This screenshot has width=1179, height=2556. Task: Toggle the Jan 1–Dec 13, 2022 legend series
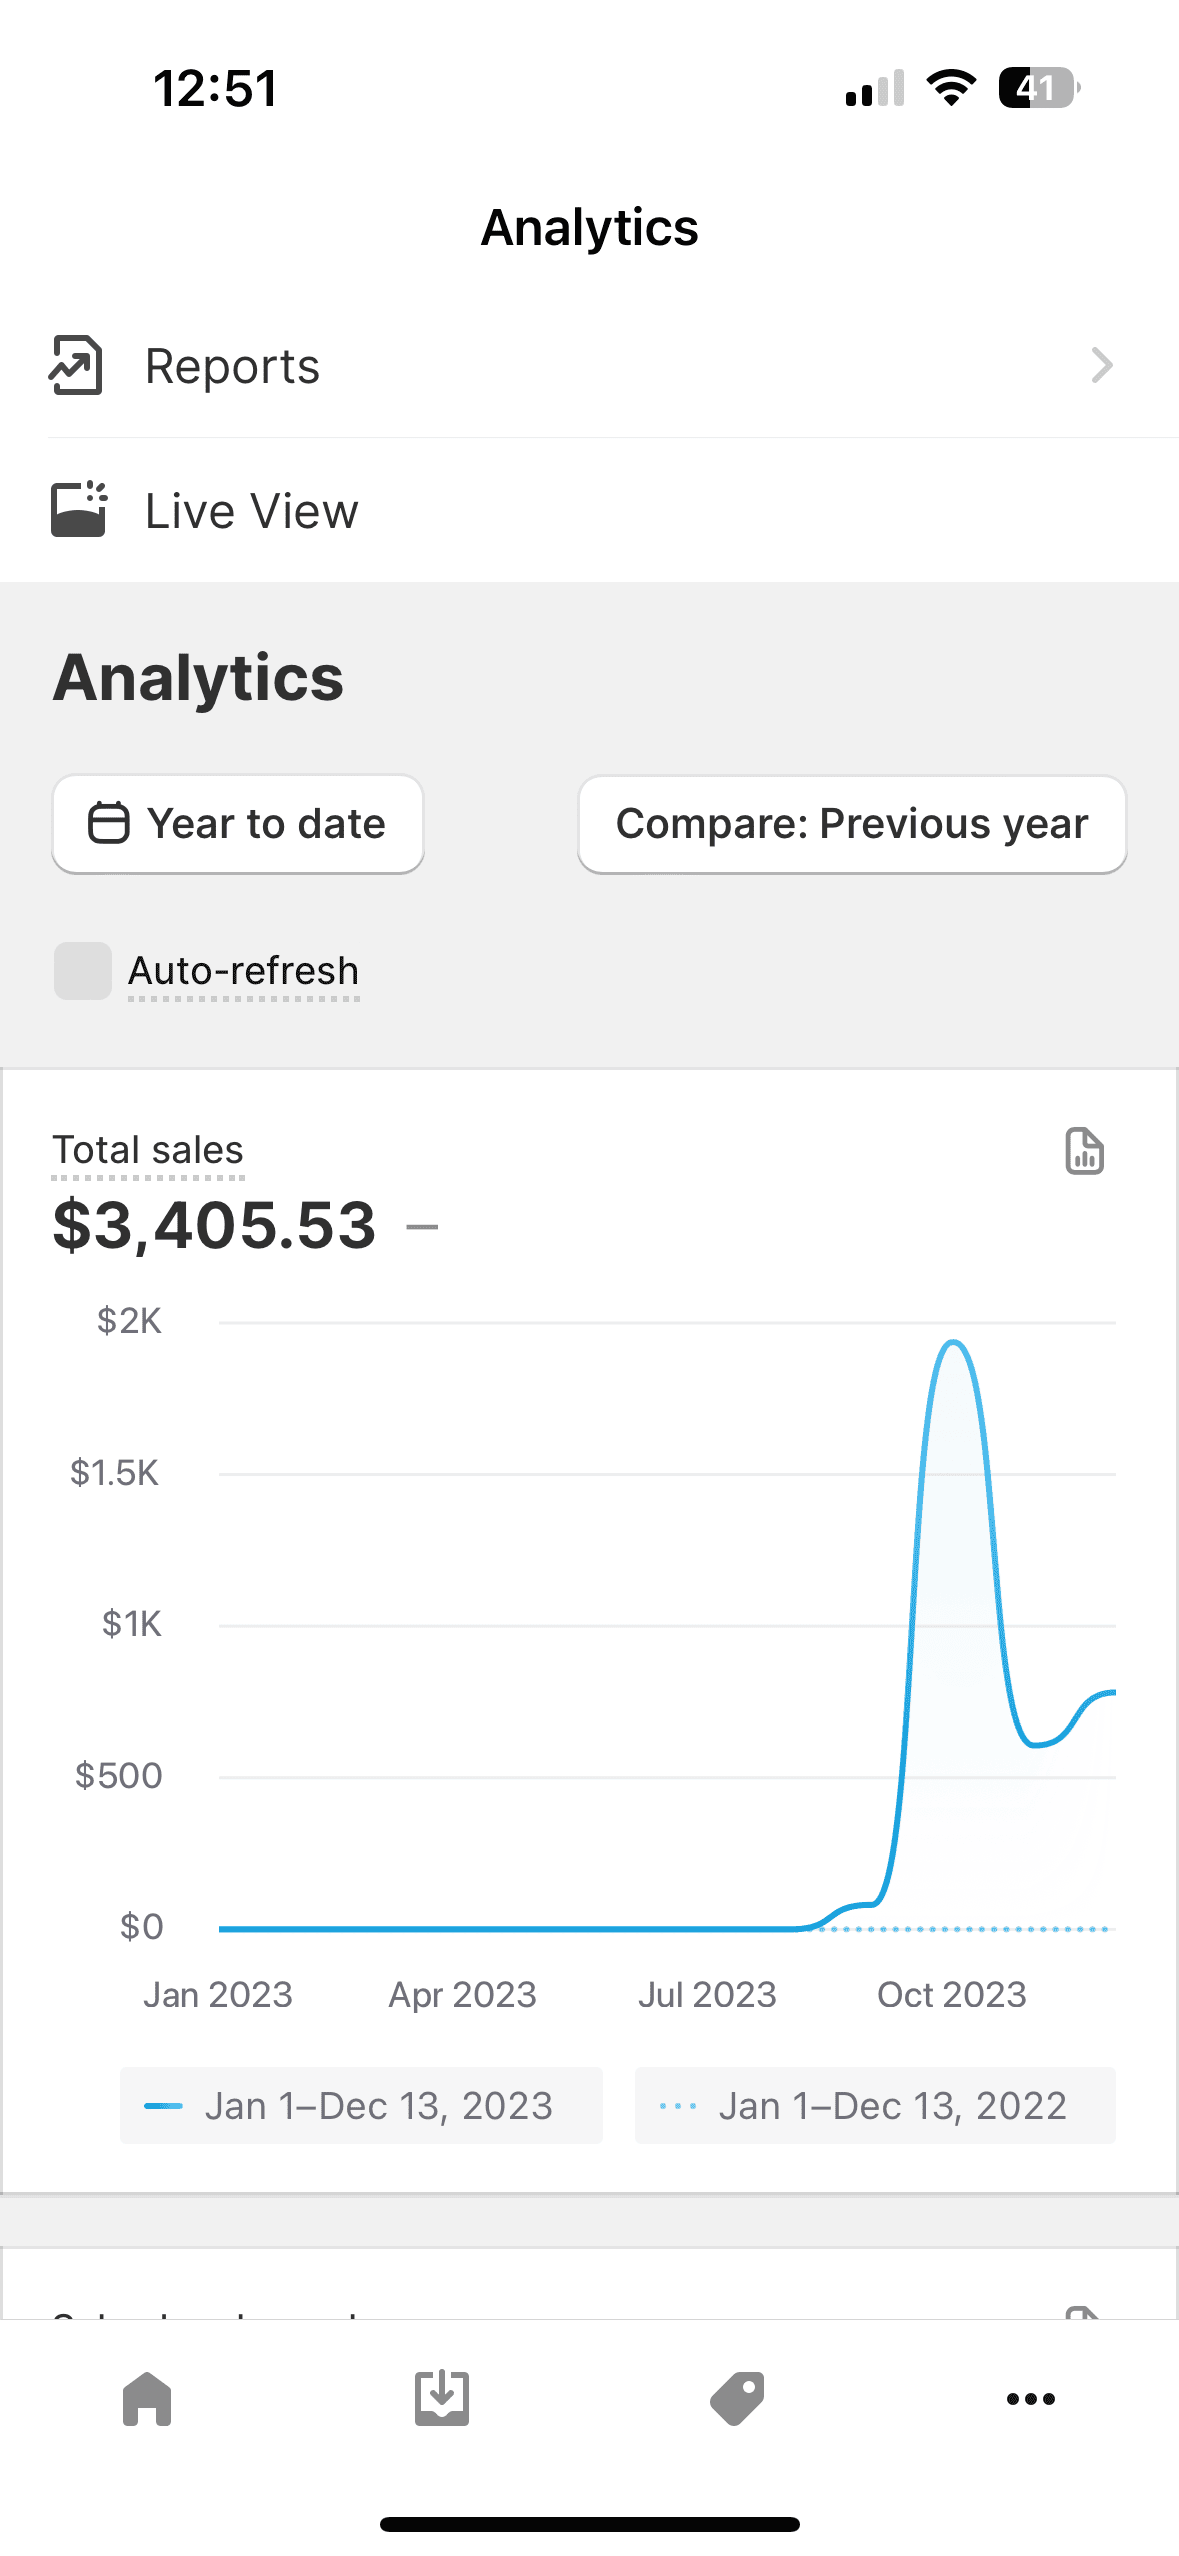pos(875,2105)
